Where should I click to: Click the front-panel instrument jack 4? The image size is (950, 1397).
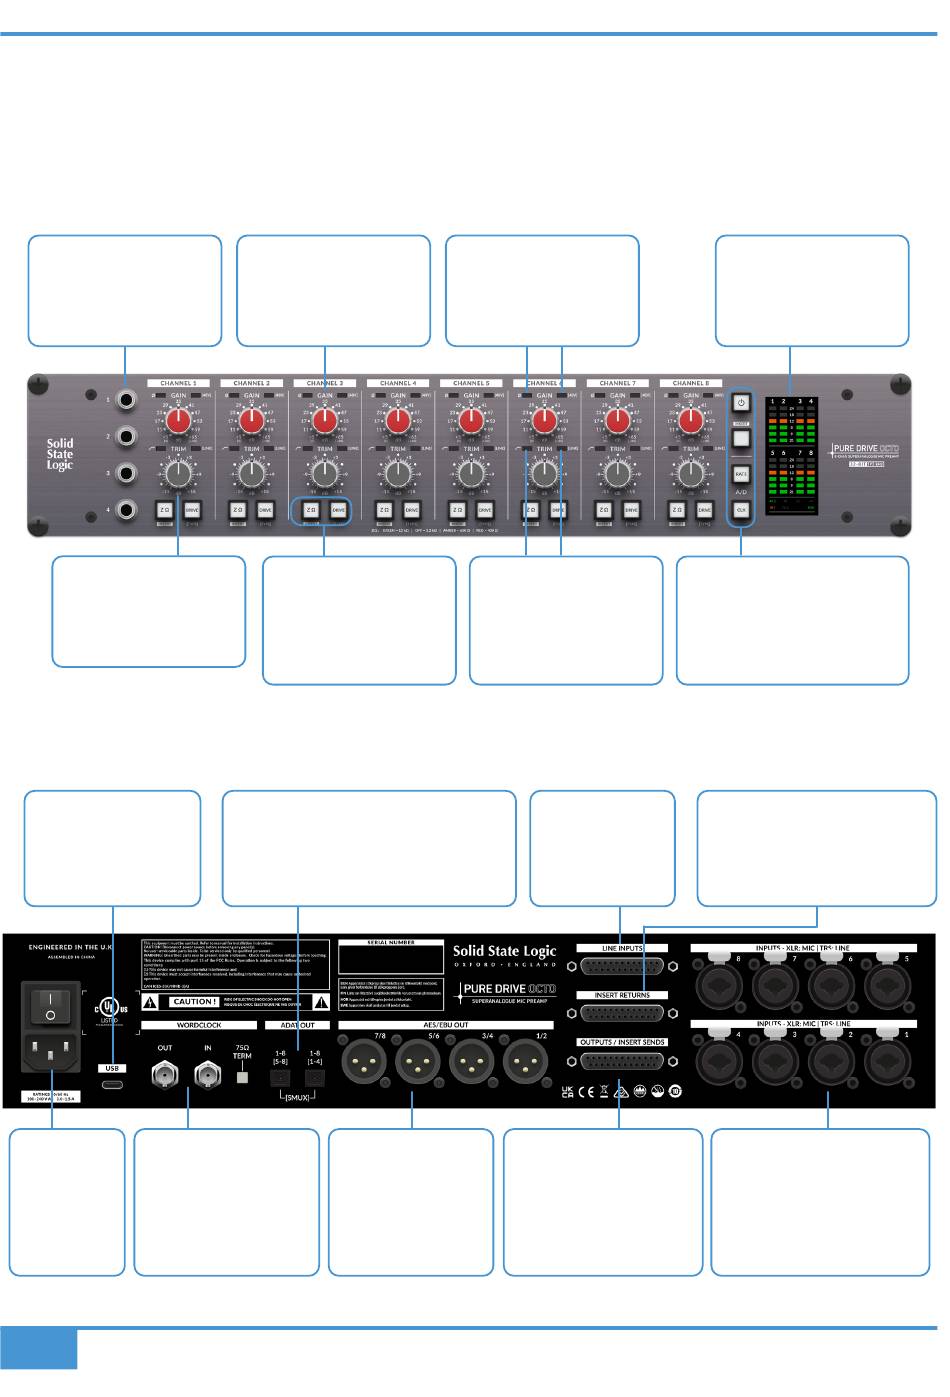point(126,510)
